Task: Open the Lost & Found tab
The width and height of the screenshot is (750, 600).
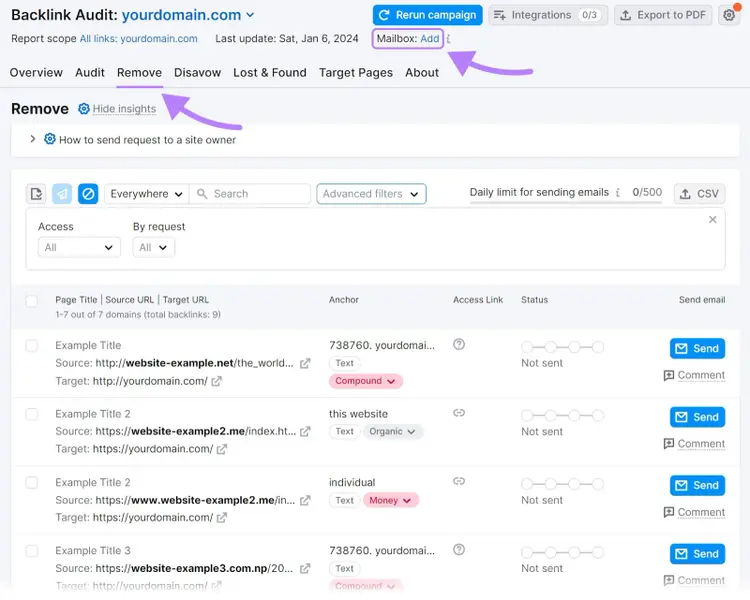Action: (x=270, y=73)
